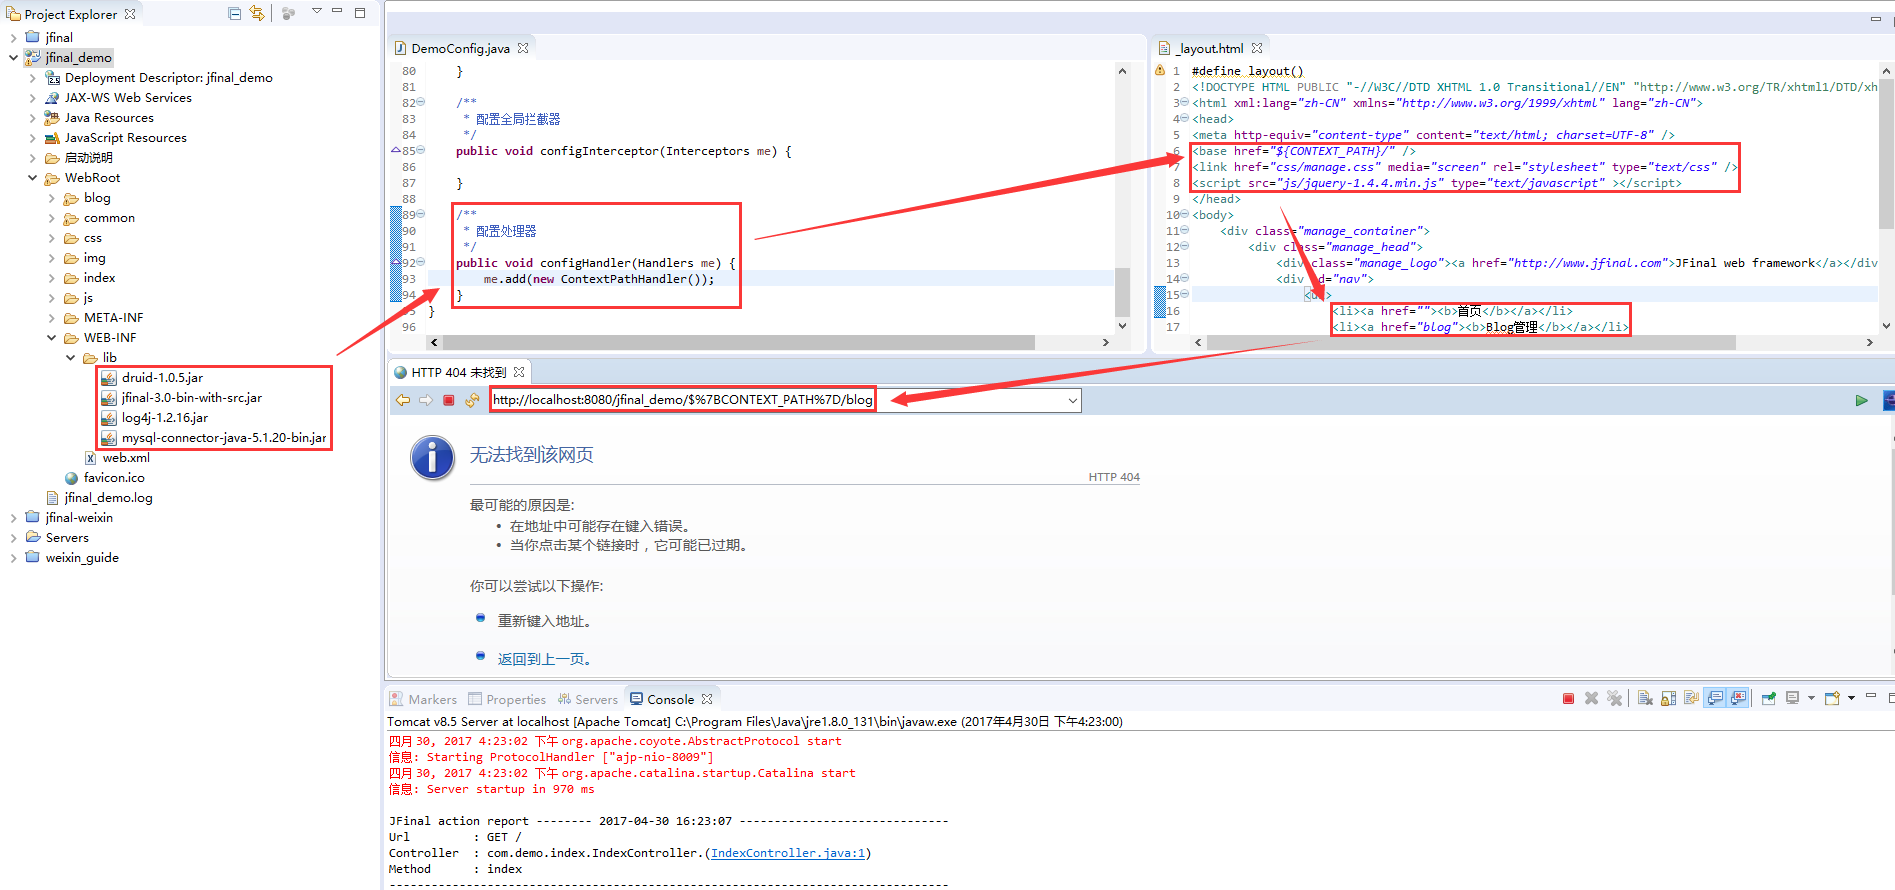Expand JAX-WS Web Services node

(32, 98)
